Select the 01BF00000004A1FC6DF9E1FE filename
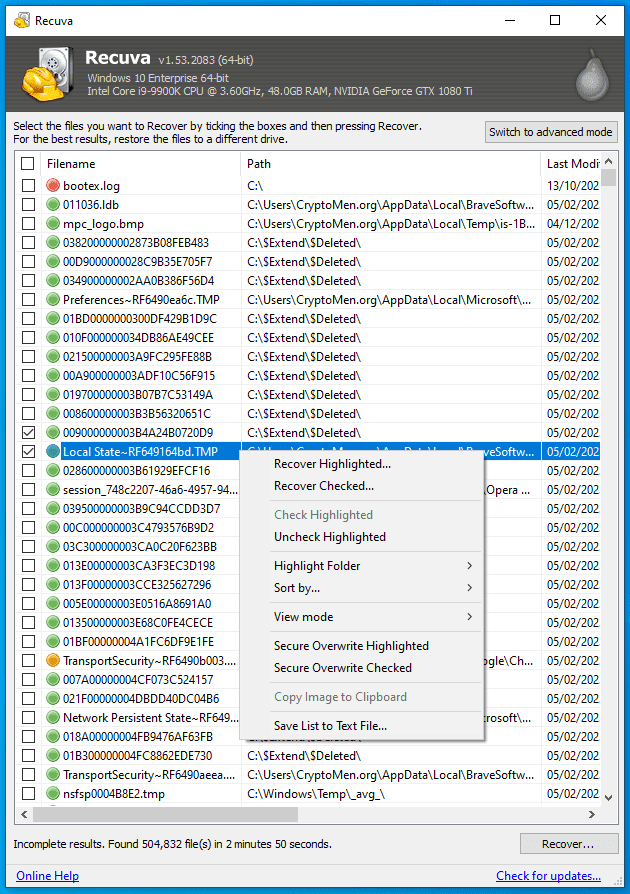This screenshot has height=894, width=630. (x=139, y=641)
